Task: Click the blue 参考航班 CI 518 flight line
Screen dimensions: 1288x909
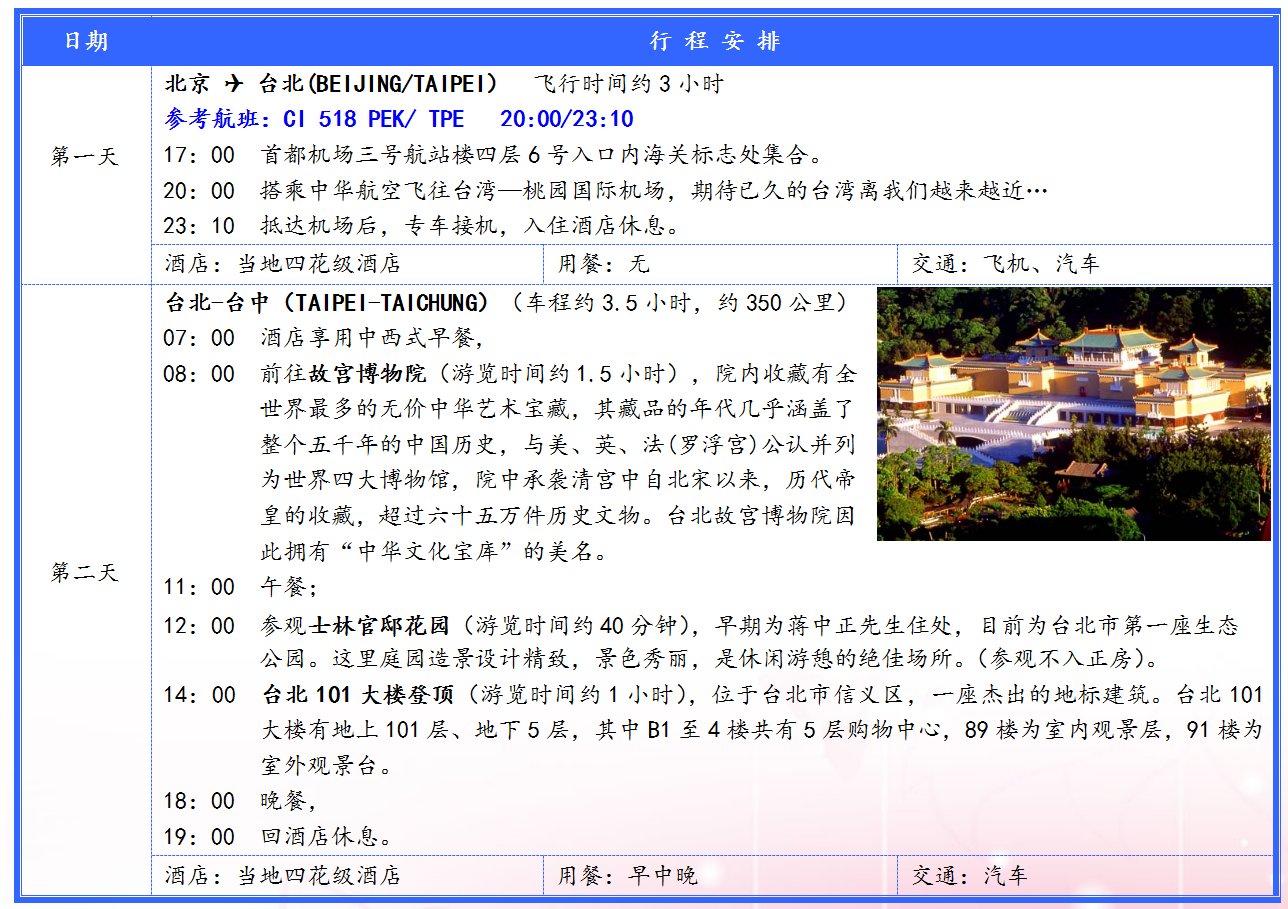Action: coord(399,119)
